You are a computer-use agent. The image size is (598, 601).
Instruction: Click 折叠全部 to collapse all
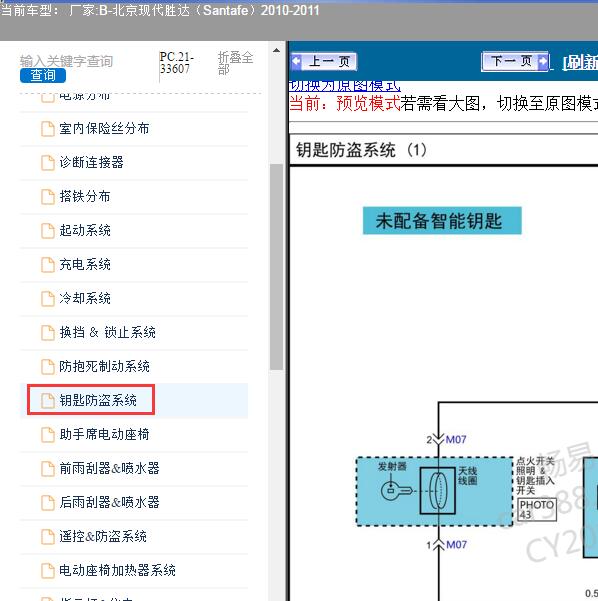[235, 63]
